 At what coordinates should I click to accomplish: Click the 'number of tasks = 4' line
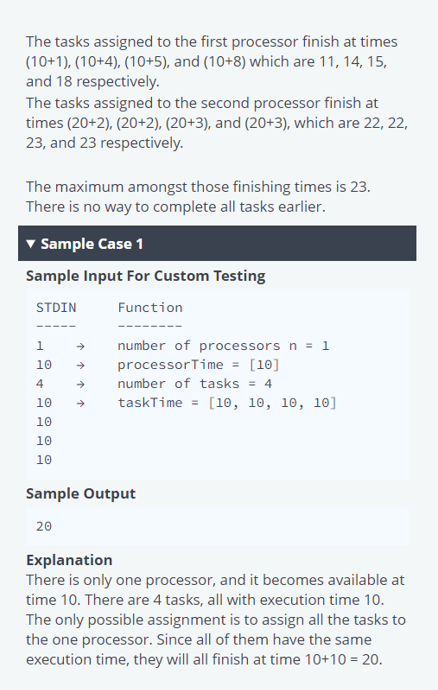click(x=195, y=384)
